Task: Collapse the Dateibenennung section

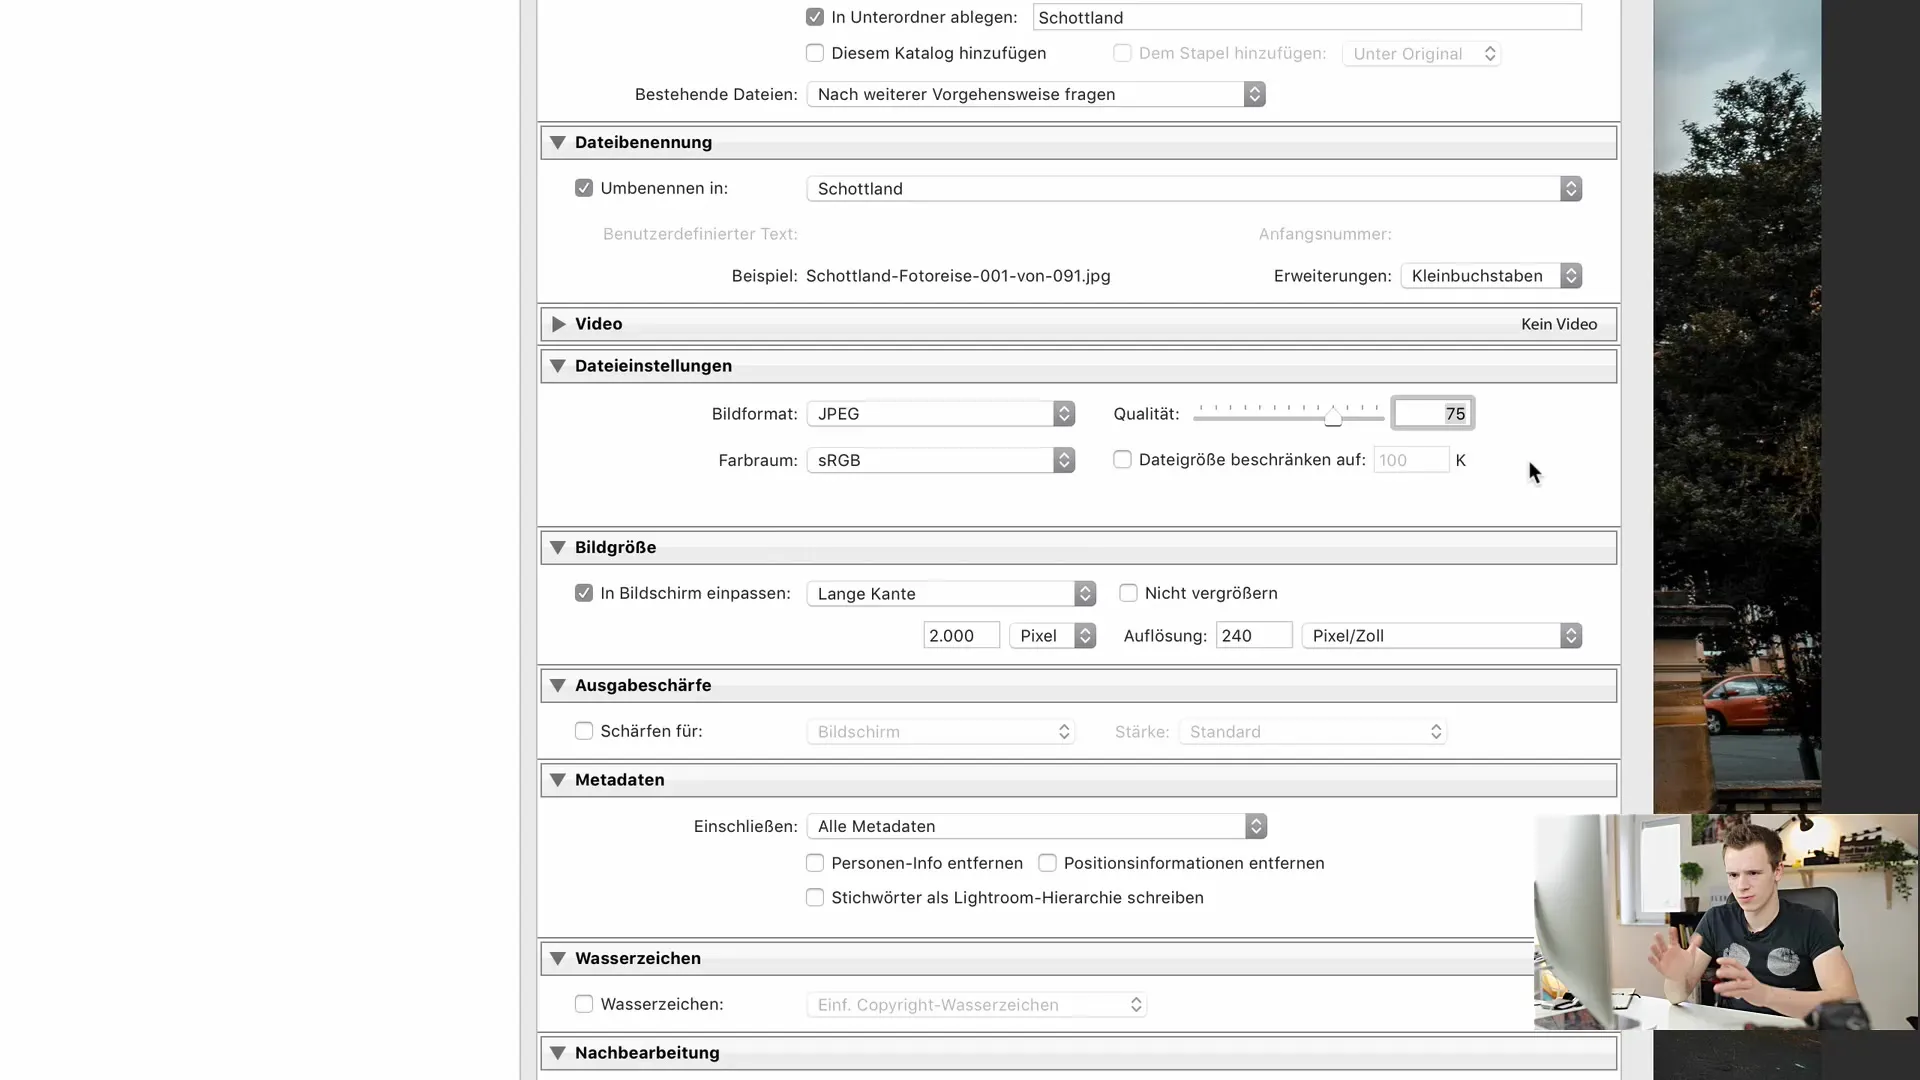Action: click(x=558, y=143)
